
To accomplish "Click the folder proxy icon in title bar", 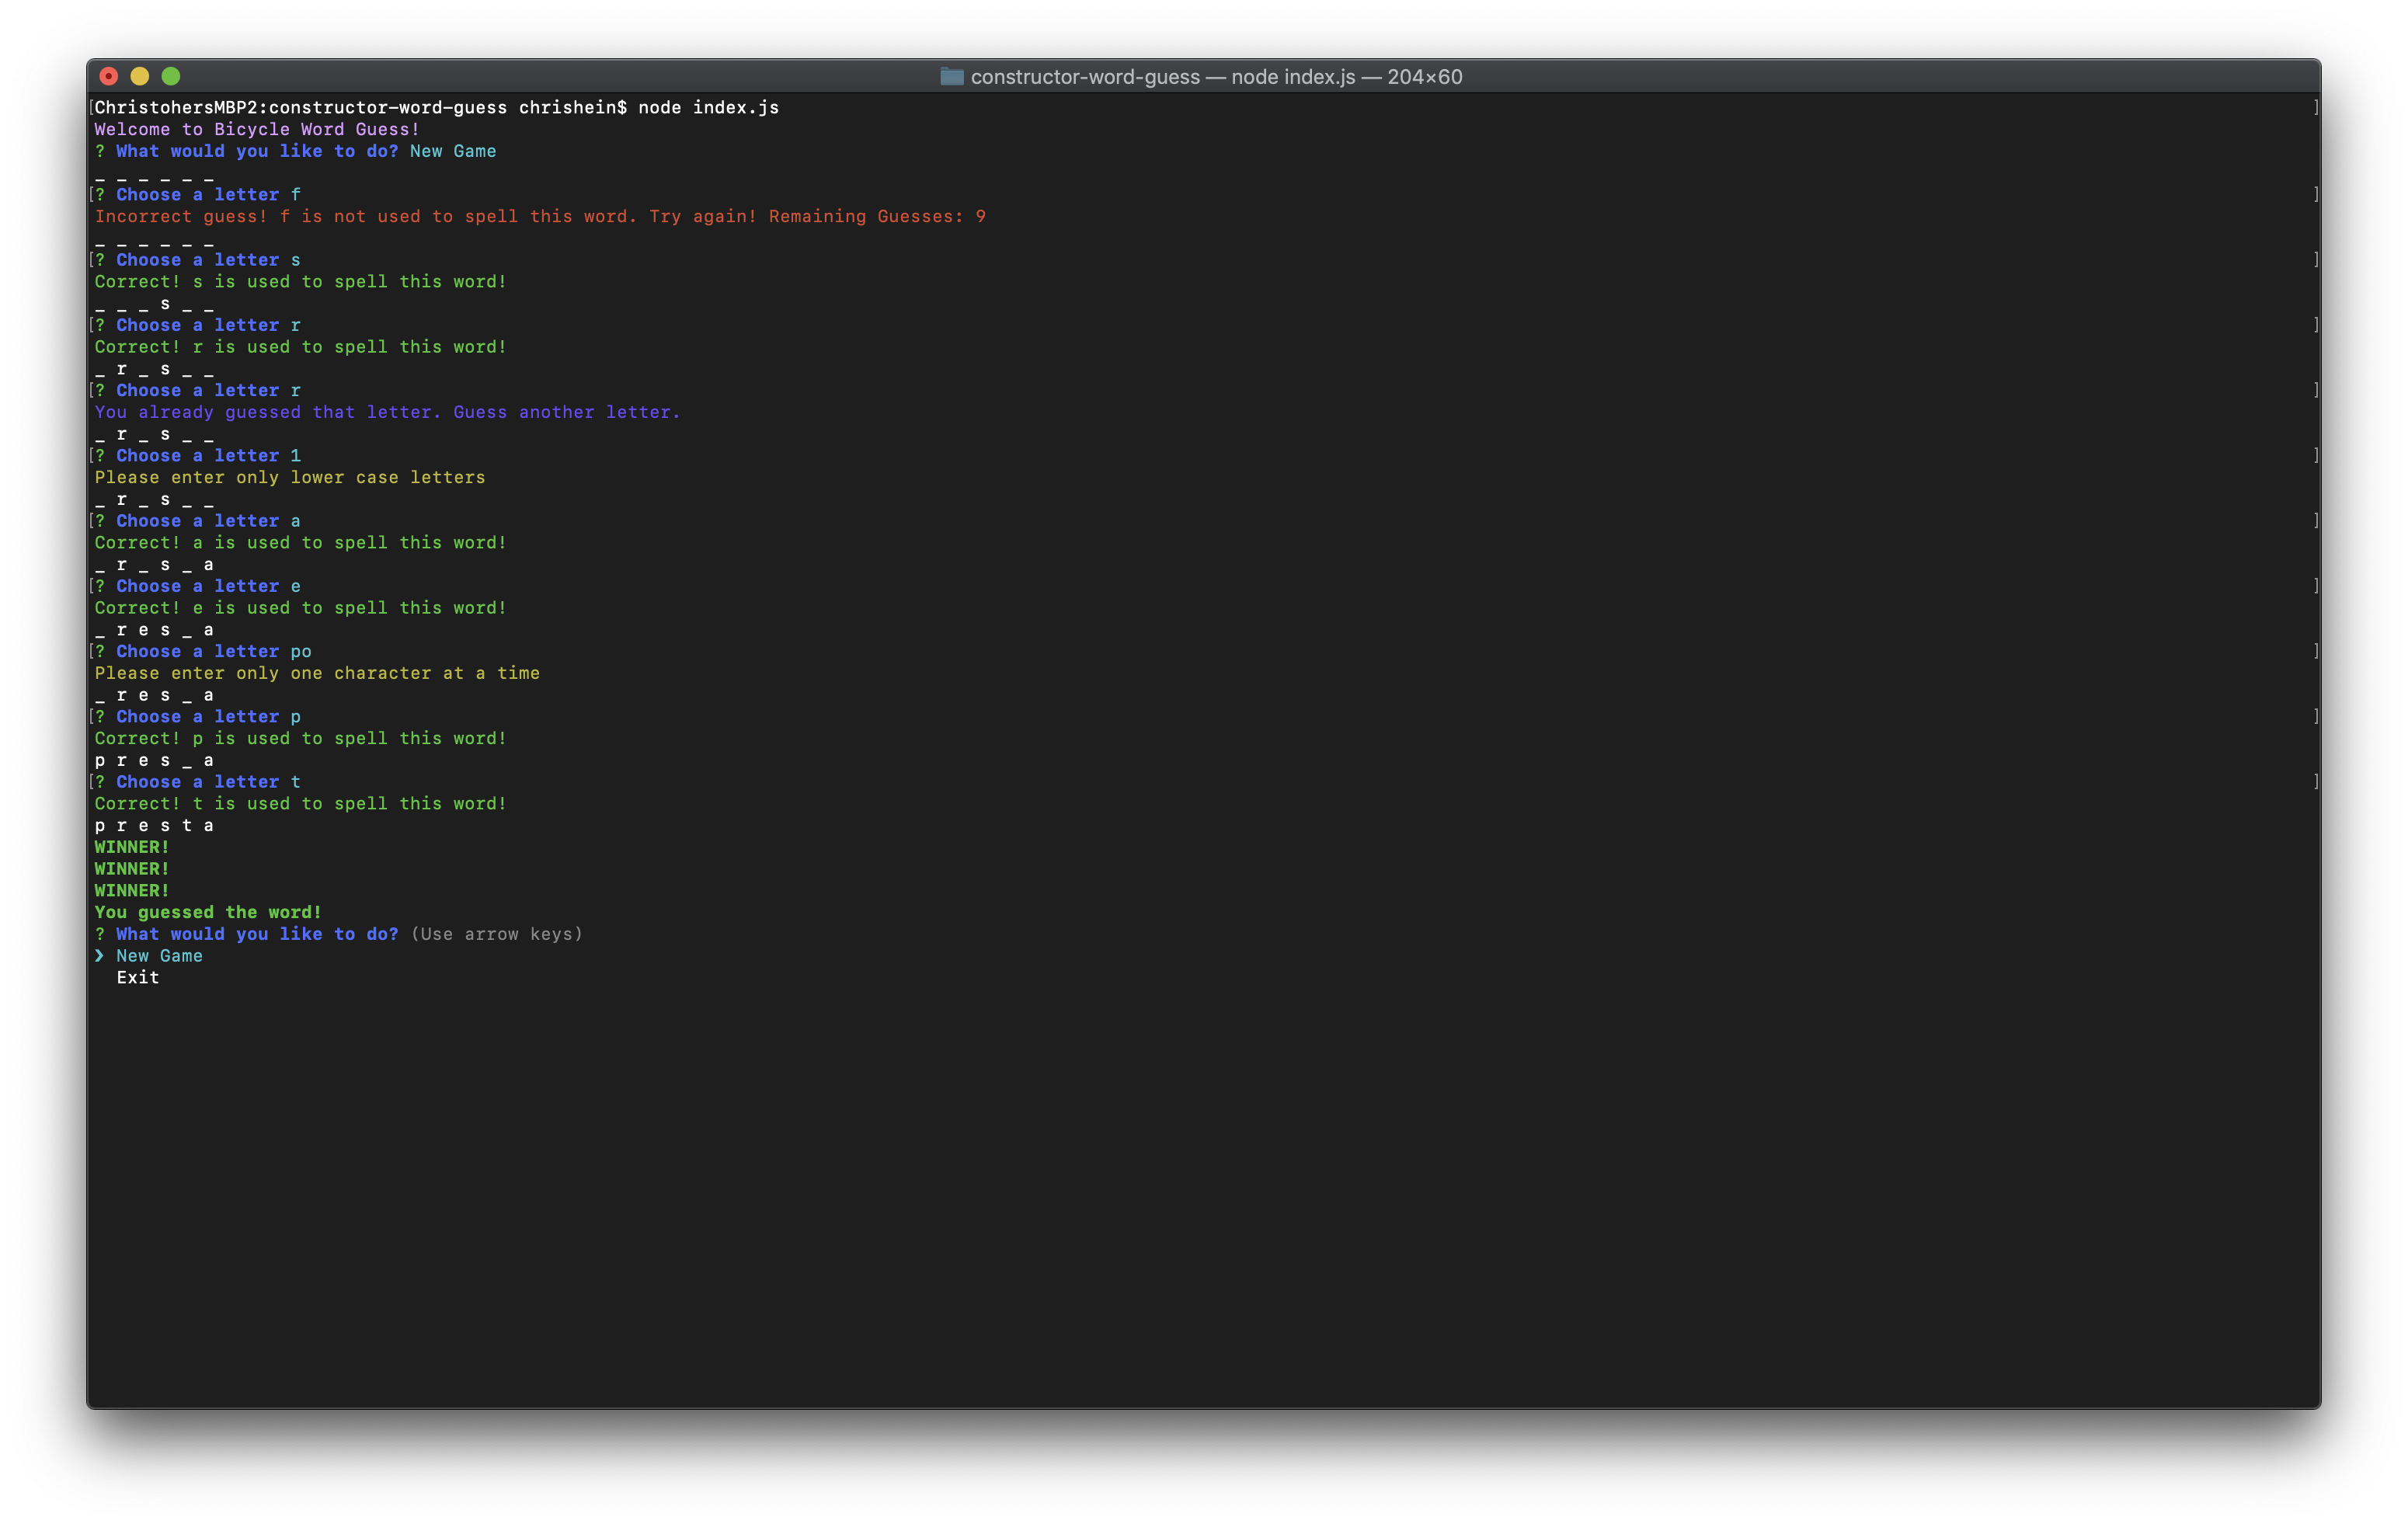I will (951, 77).
